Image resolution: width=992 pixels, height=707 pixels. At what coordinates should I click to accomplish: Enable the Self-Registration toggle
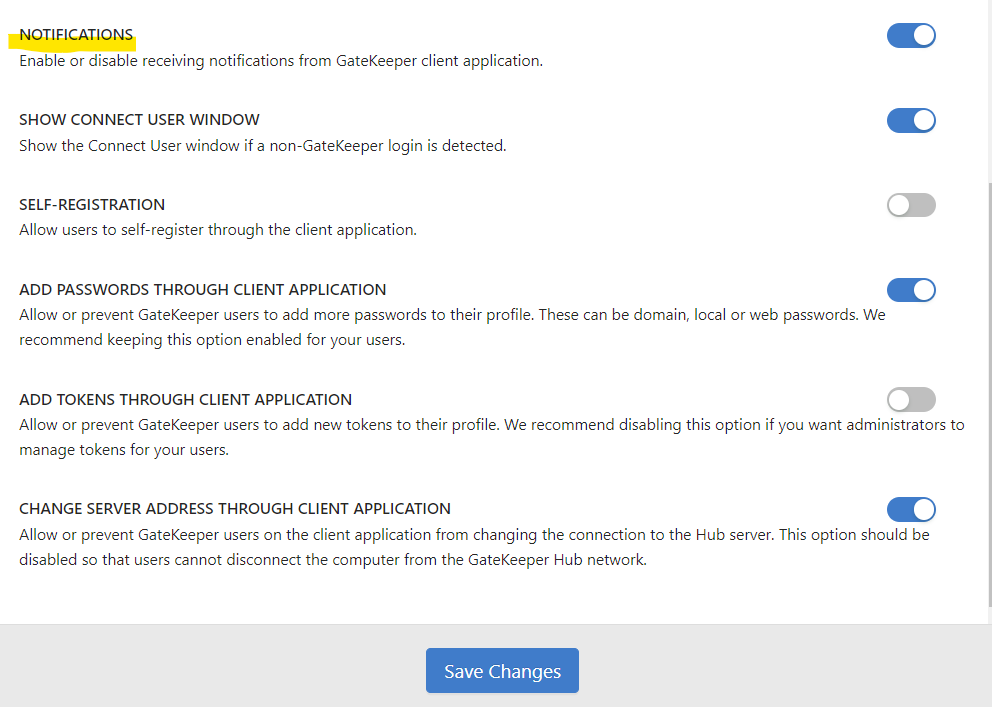(910, 204)
